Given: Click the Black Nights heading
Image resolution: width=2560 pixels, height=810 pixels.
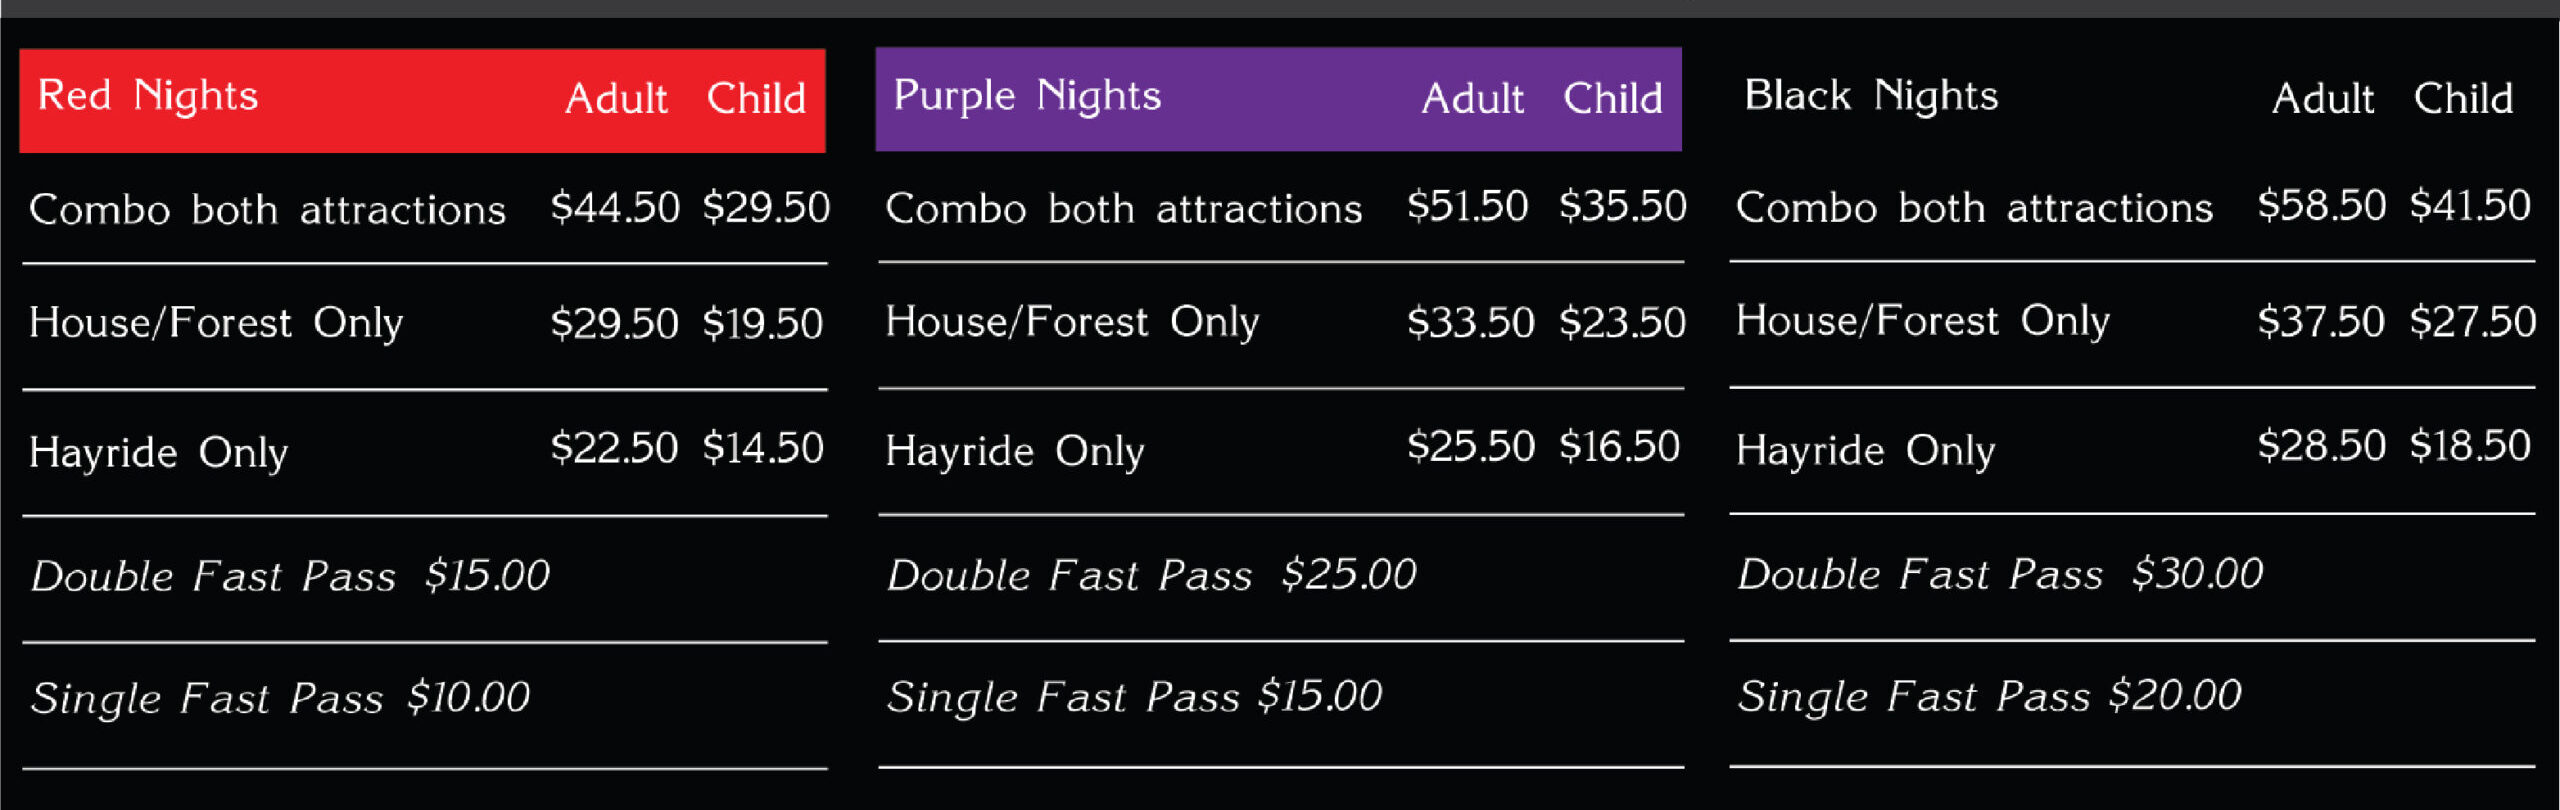Looking at the screenshot, I should (x=1870, y=97).
